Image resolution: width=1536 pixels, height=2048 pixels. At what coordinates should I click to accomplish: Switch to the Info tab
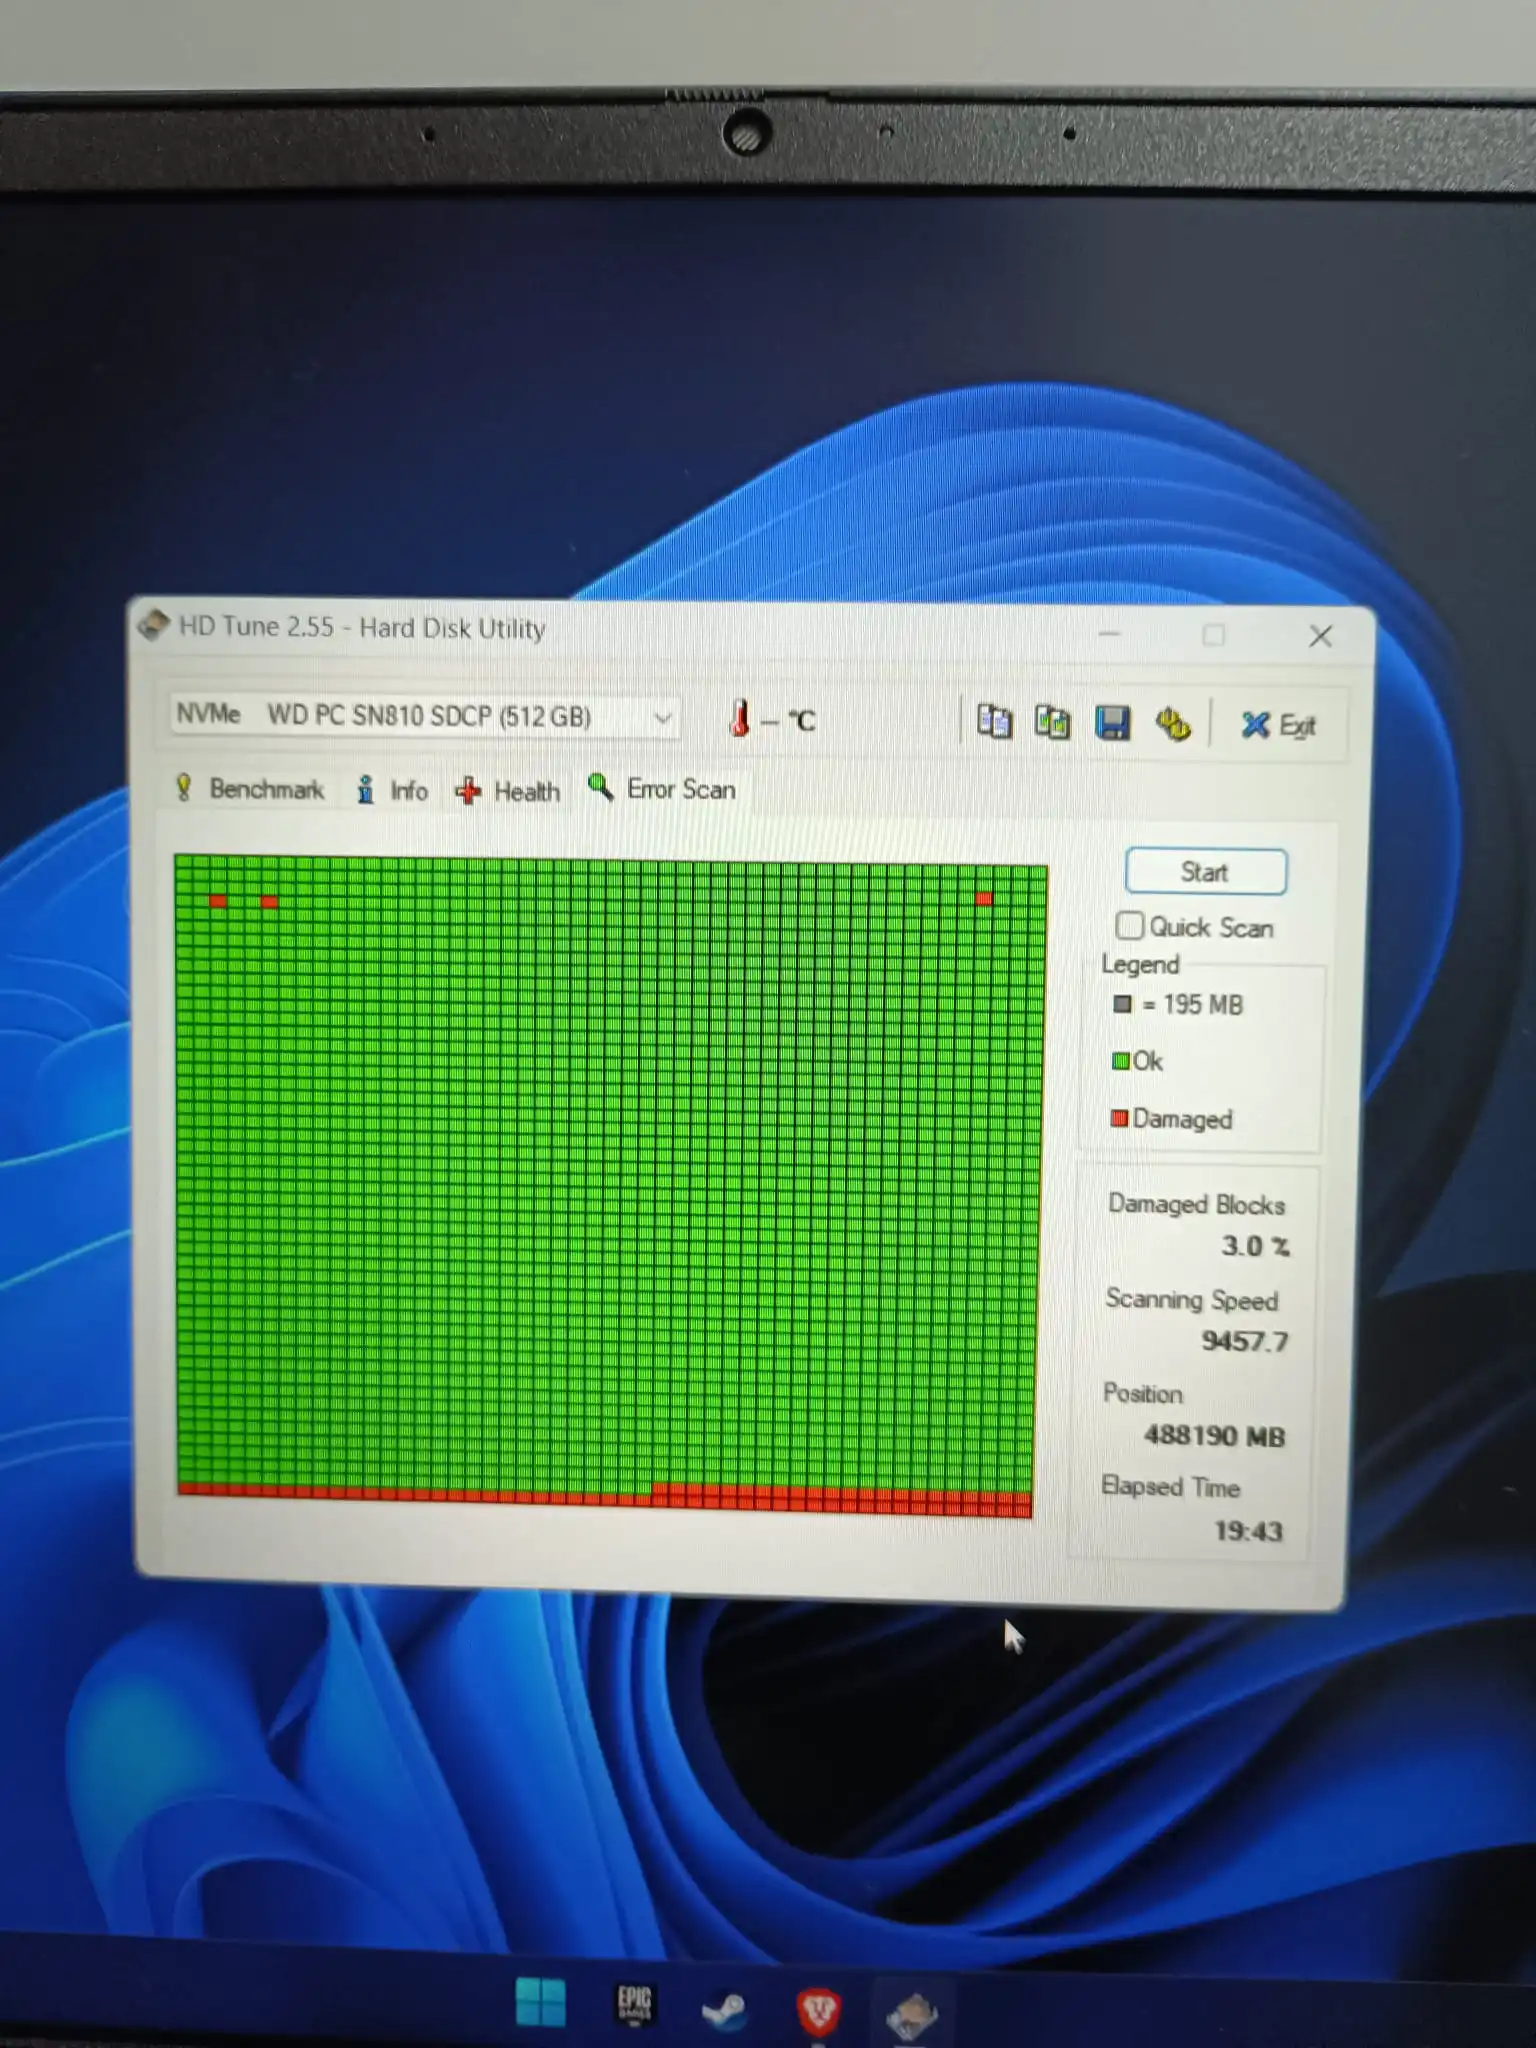[x=393, y=791]
